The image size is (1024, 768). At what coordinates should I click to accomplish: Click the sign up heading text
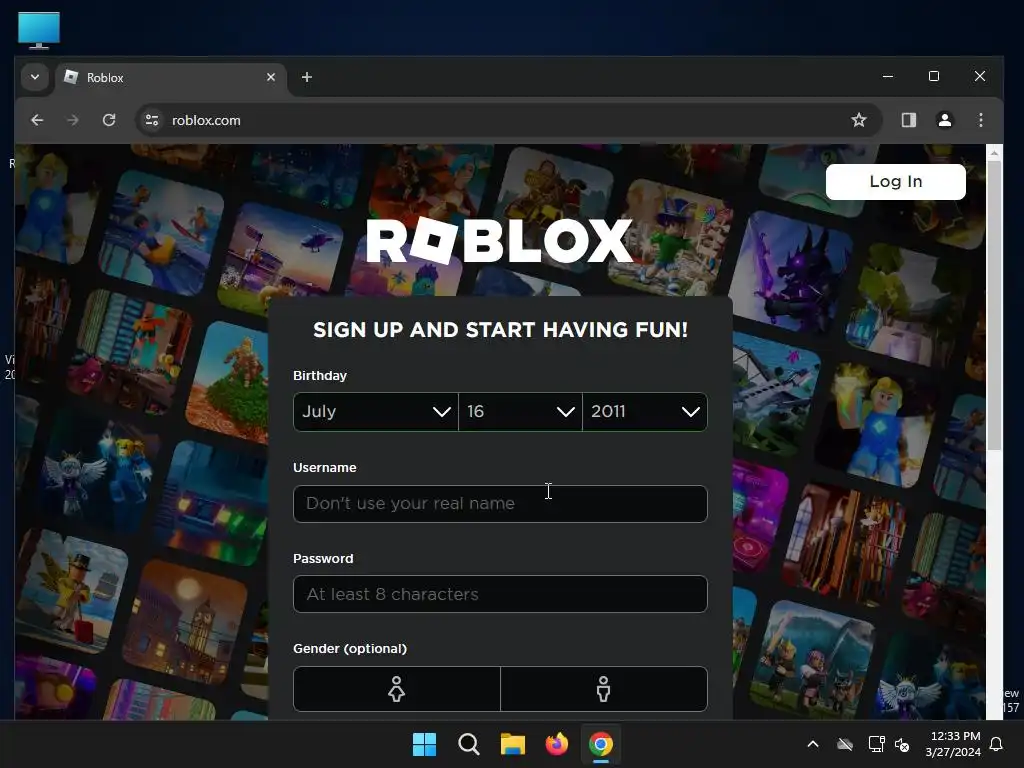tap(500, 330)
